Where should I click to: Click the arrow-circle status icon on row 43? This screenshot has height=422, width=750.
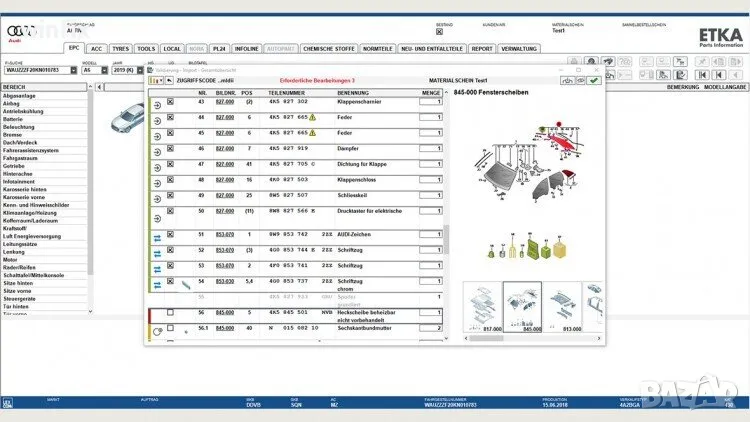[x=158, y=103]
